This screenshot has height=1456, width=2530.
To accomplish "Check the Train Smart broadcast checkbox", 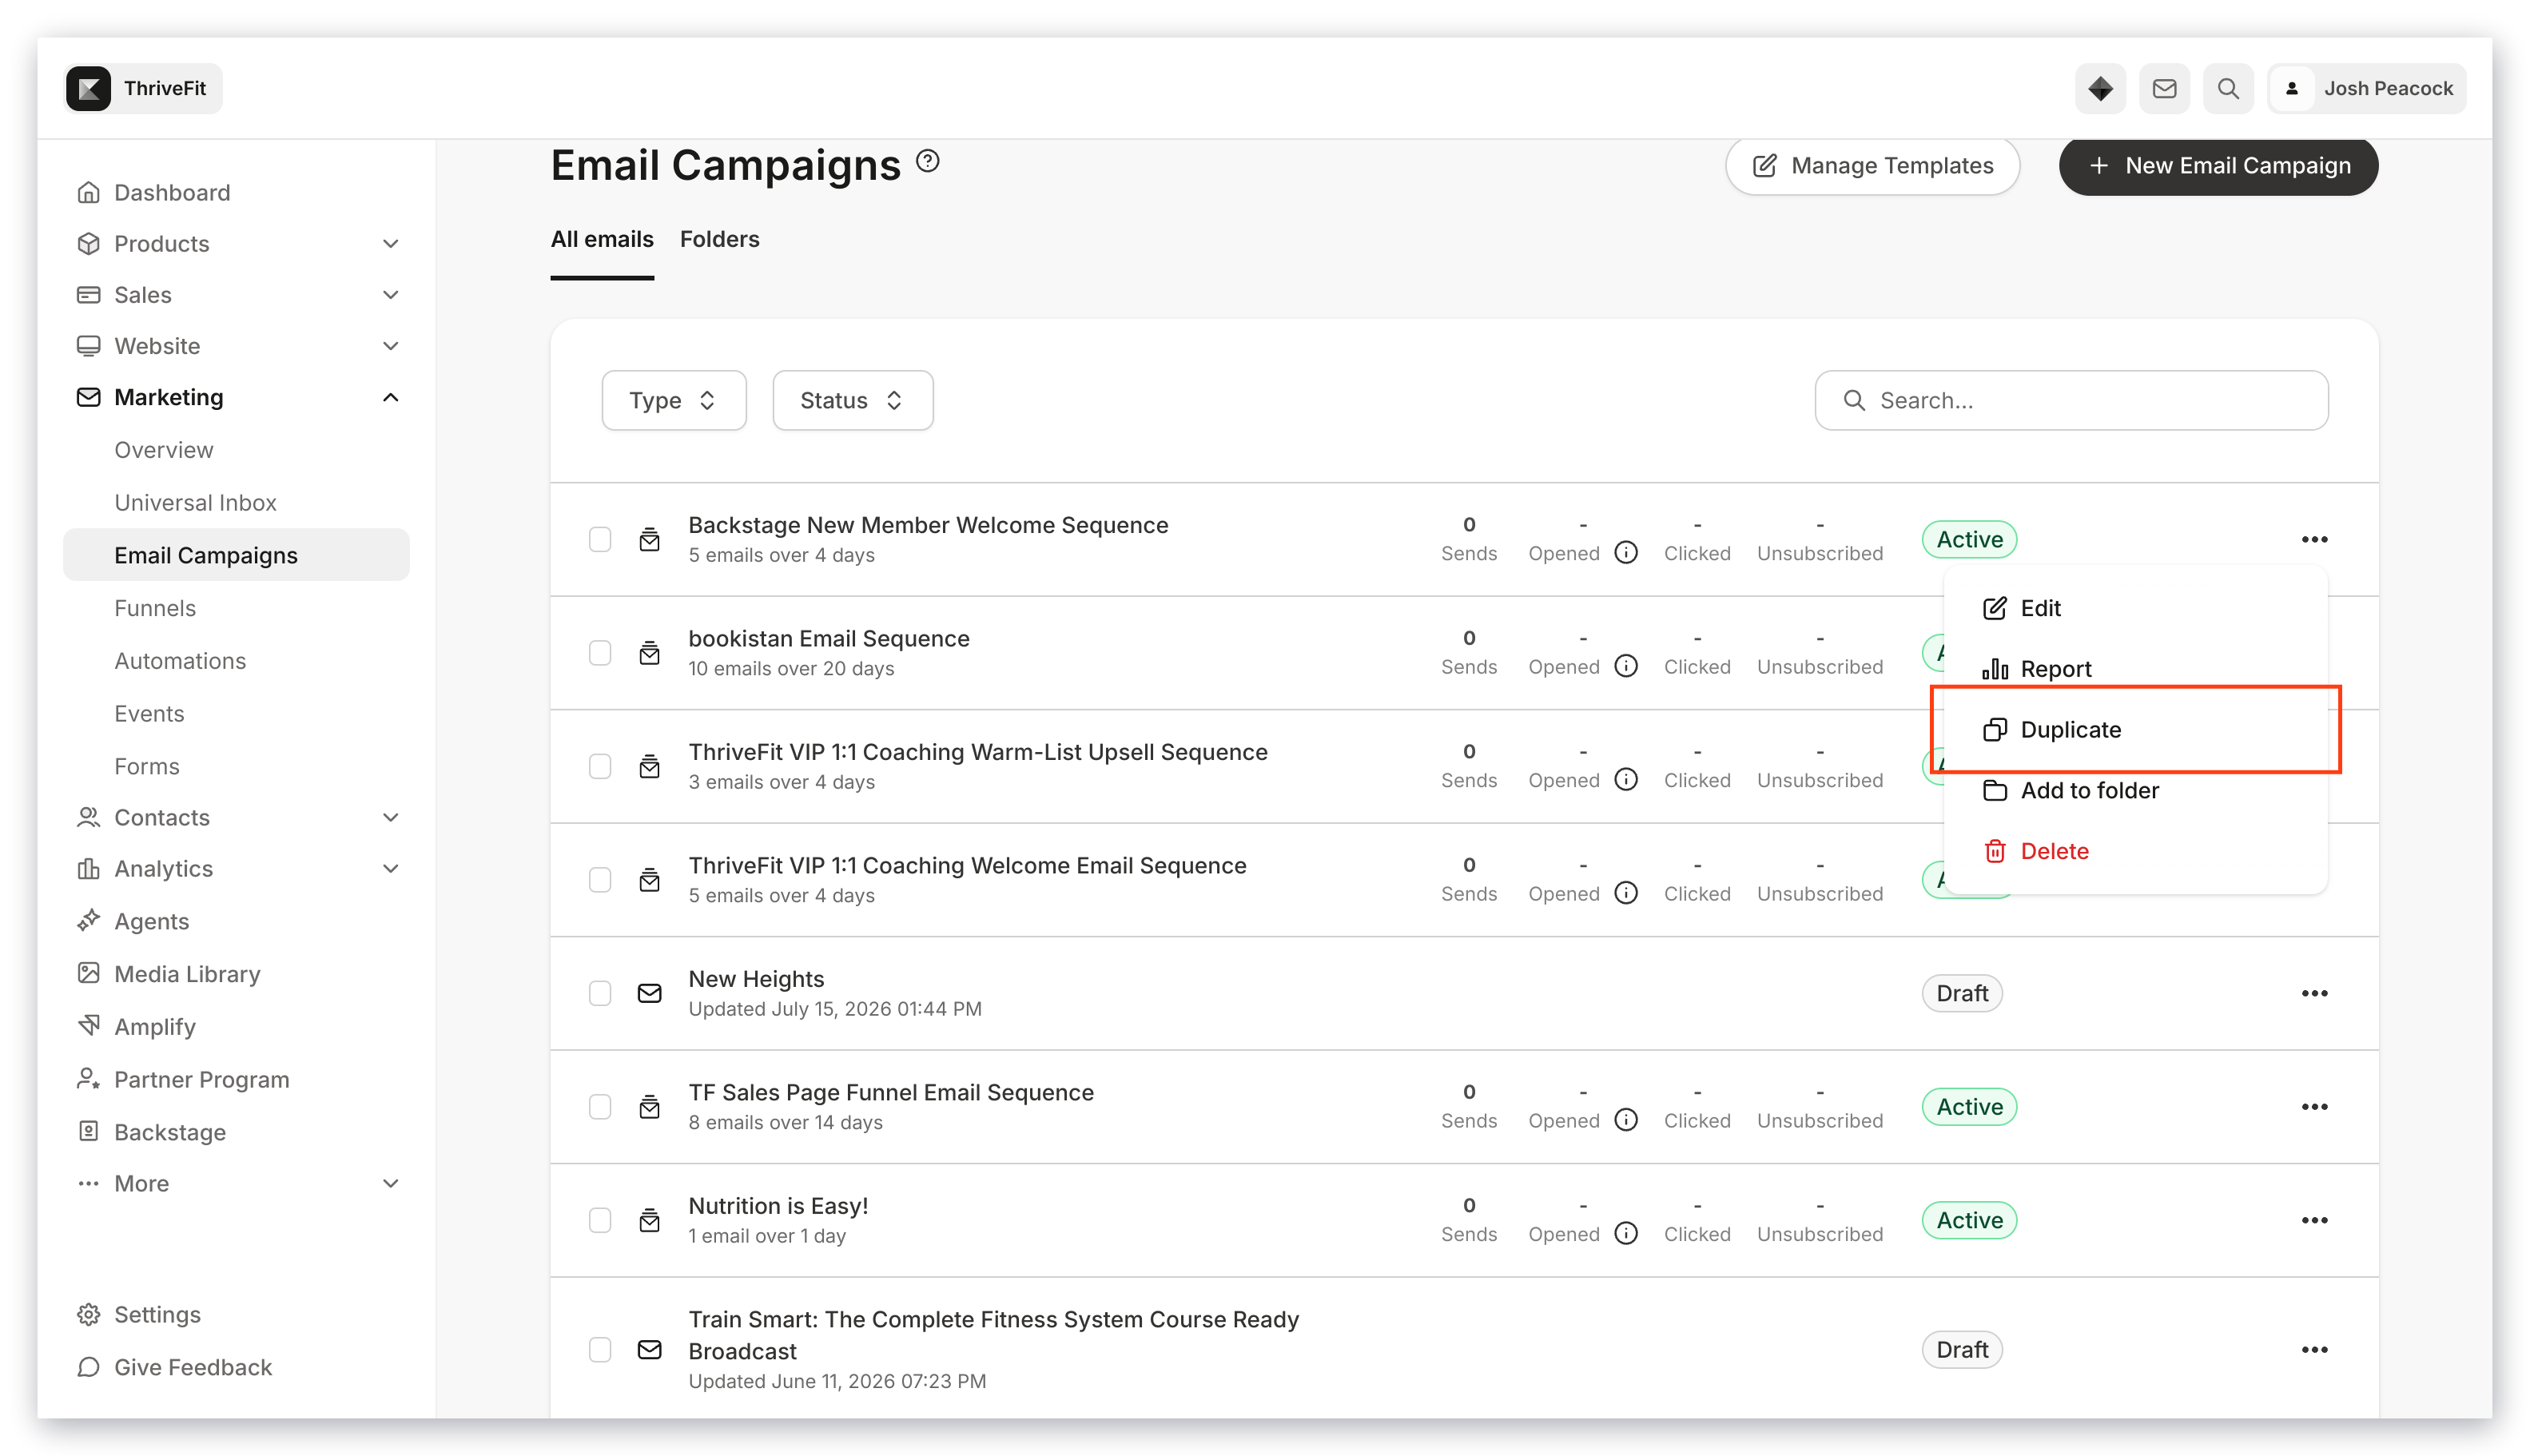I will point(599,1349).
